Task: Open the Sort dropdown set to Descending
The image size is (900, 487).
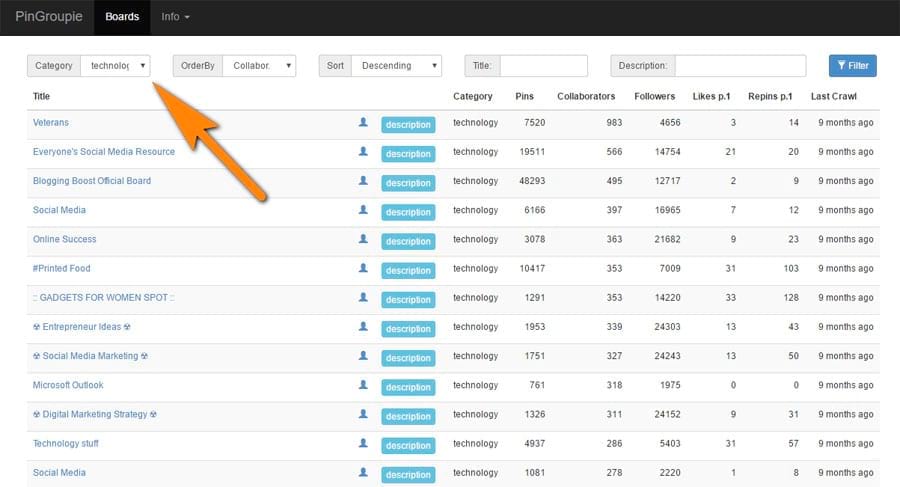Action: pyautogui.click(x=396, y=66)
